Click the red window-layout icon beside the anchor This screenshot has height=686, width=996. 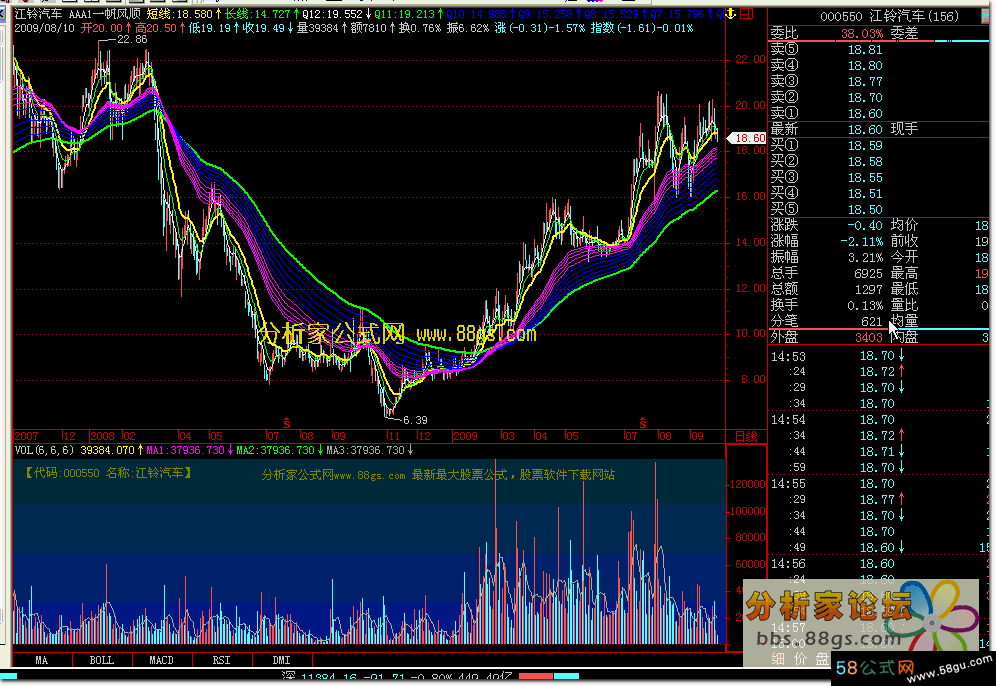pyautogui.click(x=746, y=13)
